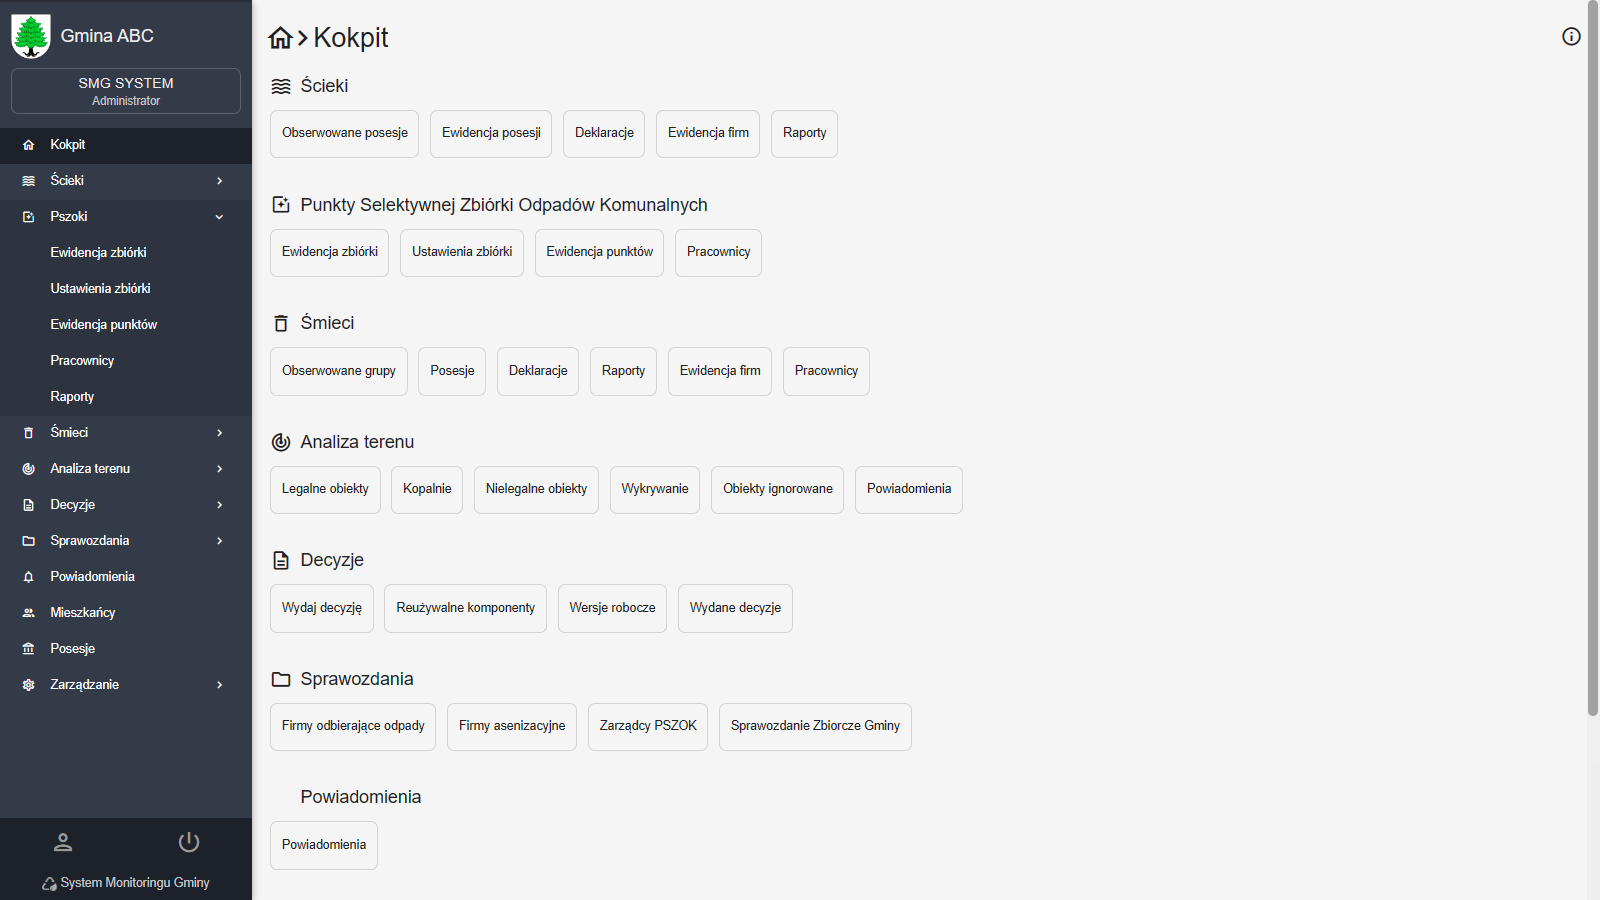This screenshot has height=900, width=1600.
Task: Open Ewidencja zbiórki in sidebar submenu
Action: [98, 253]
